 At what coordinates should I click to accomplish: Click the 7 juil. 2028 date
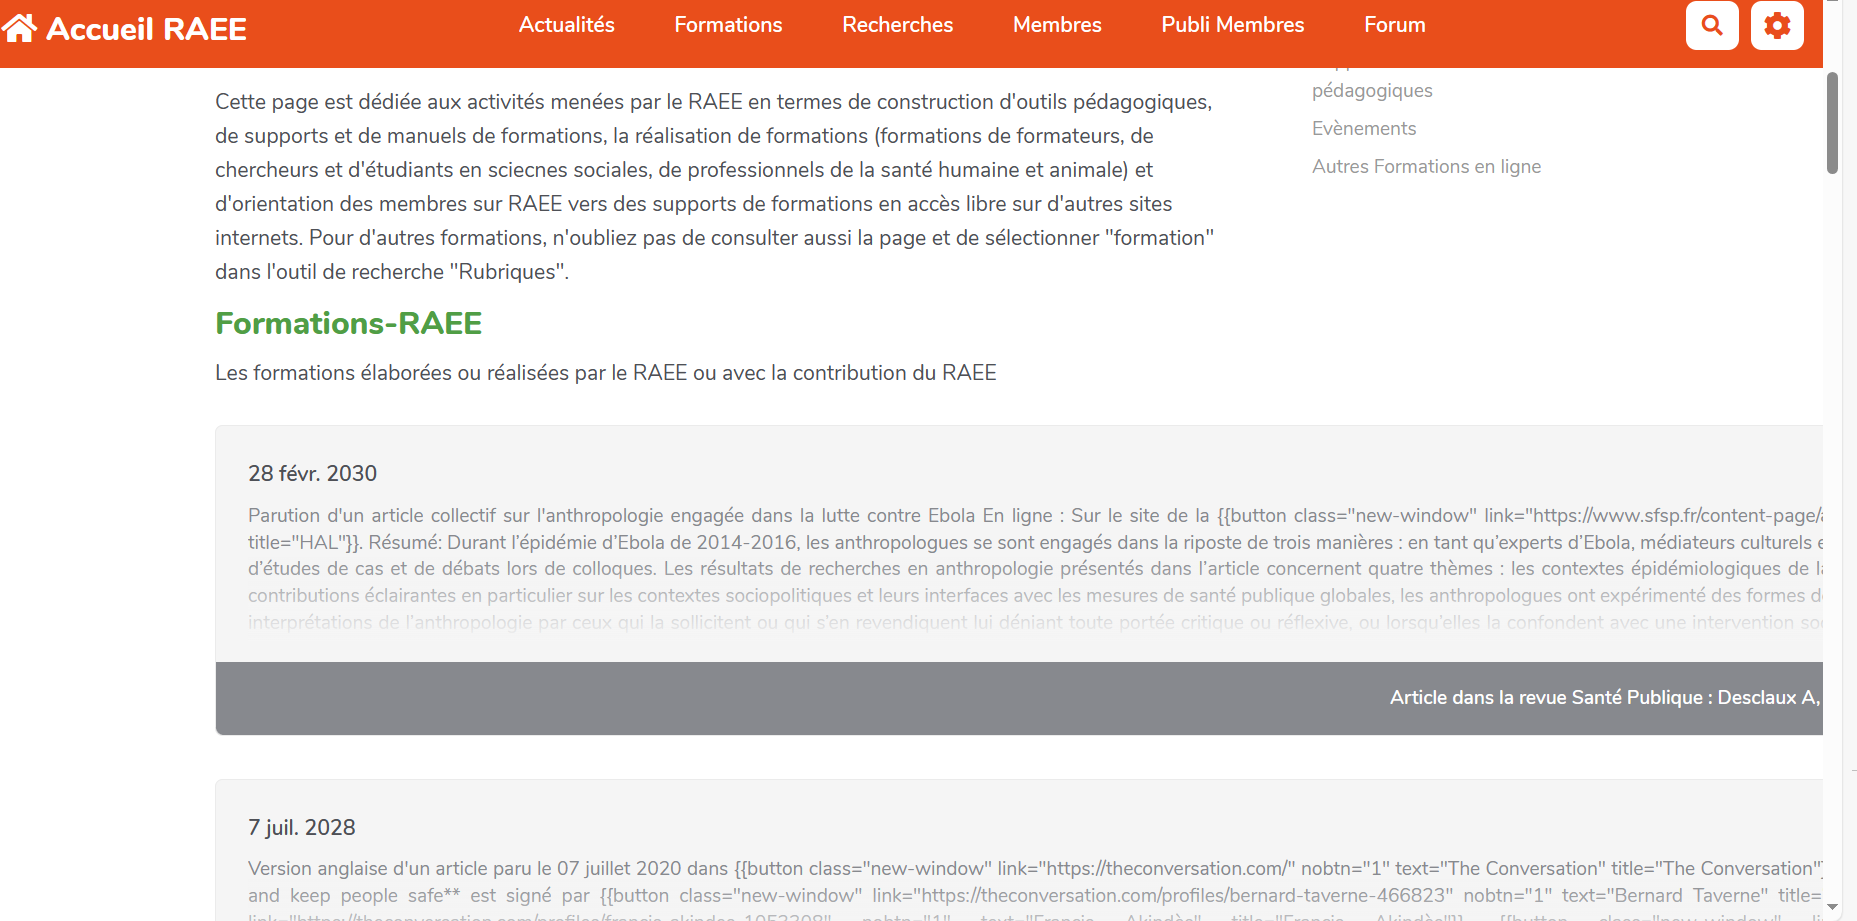click(302, 827)
